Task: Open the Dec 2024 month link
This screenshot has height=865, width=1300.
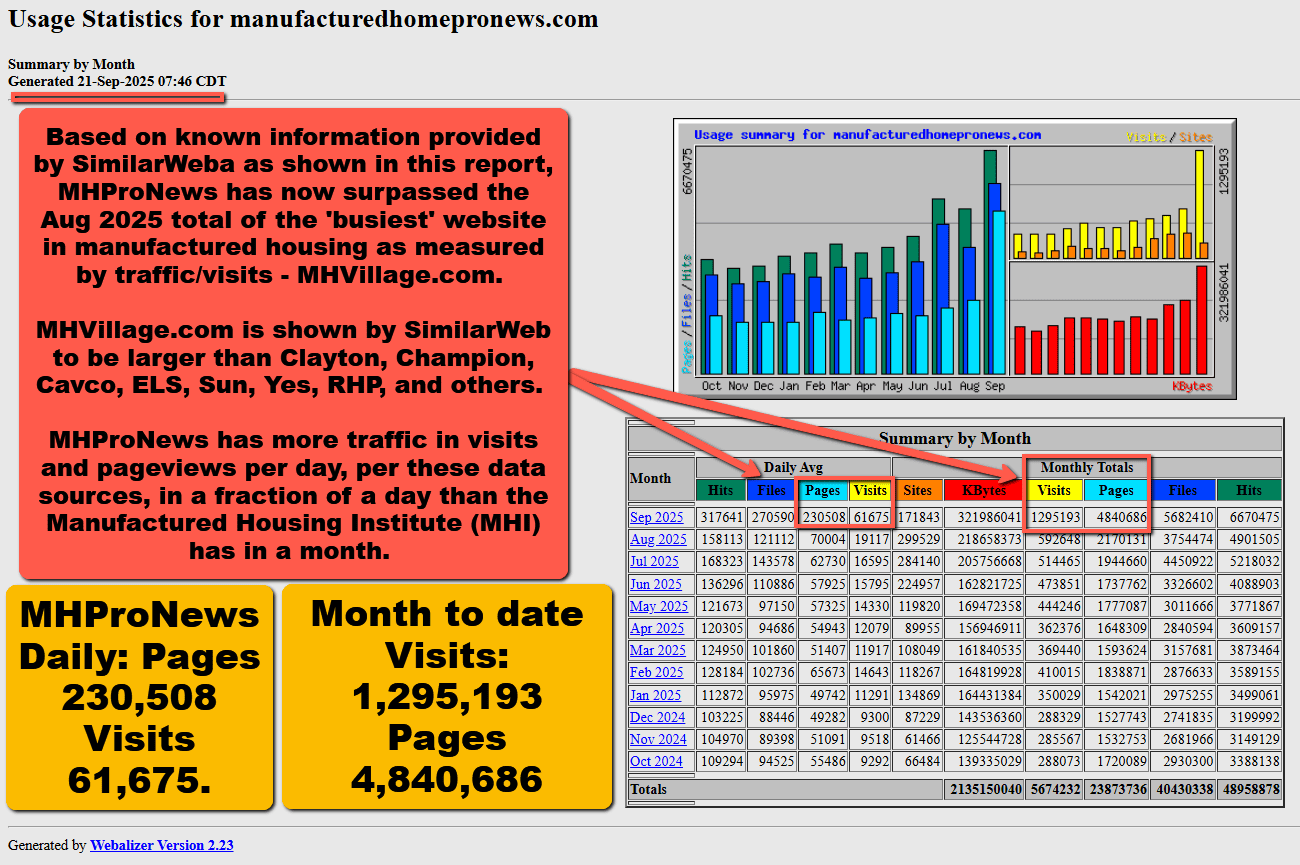Action: point(658,717)
